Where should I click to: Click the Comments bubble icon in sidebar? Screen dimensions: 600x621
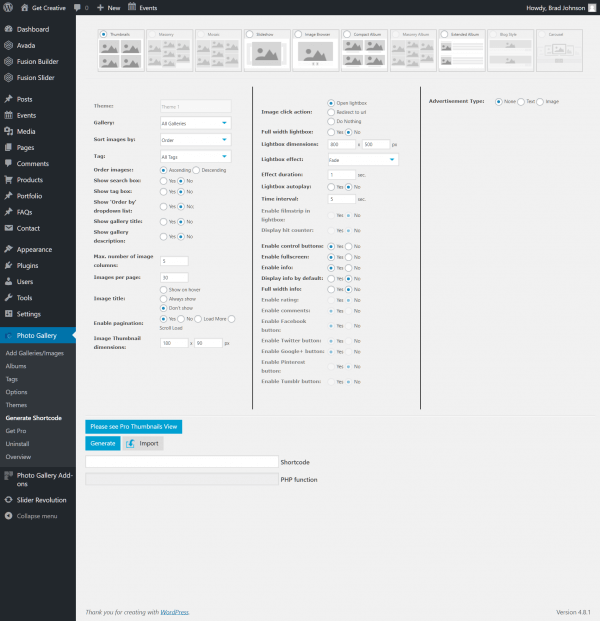point(8,163)
